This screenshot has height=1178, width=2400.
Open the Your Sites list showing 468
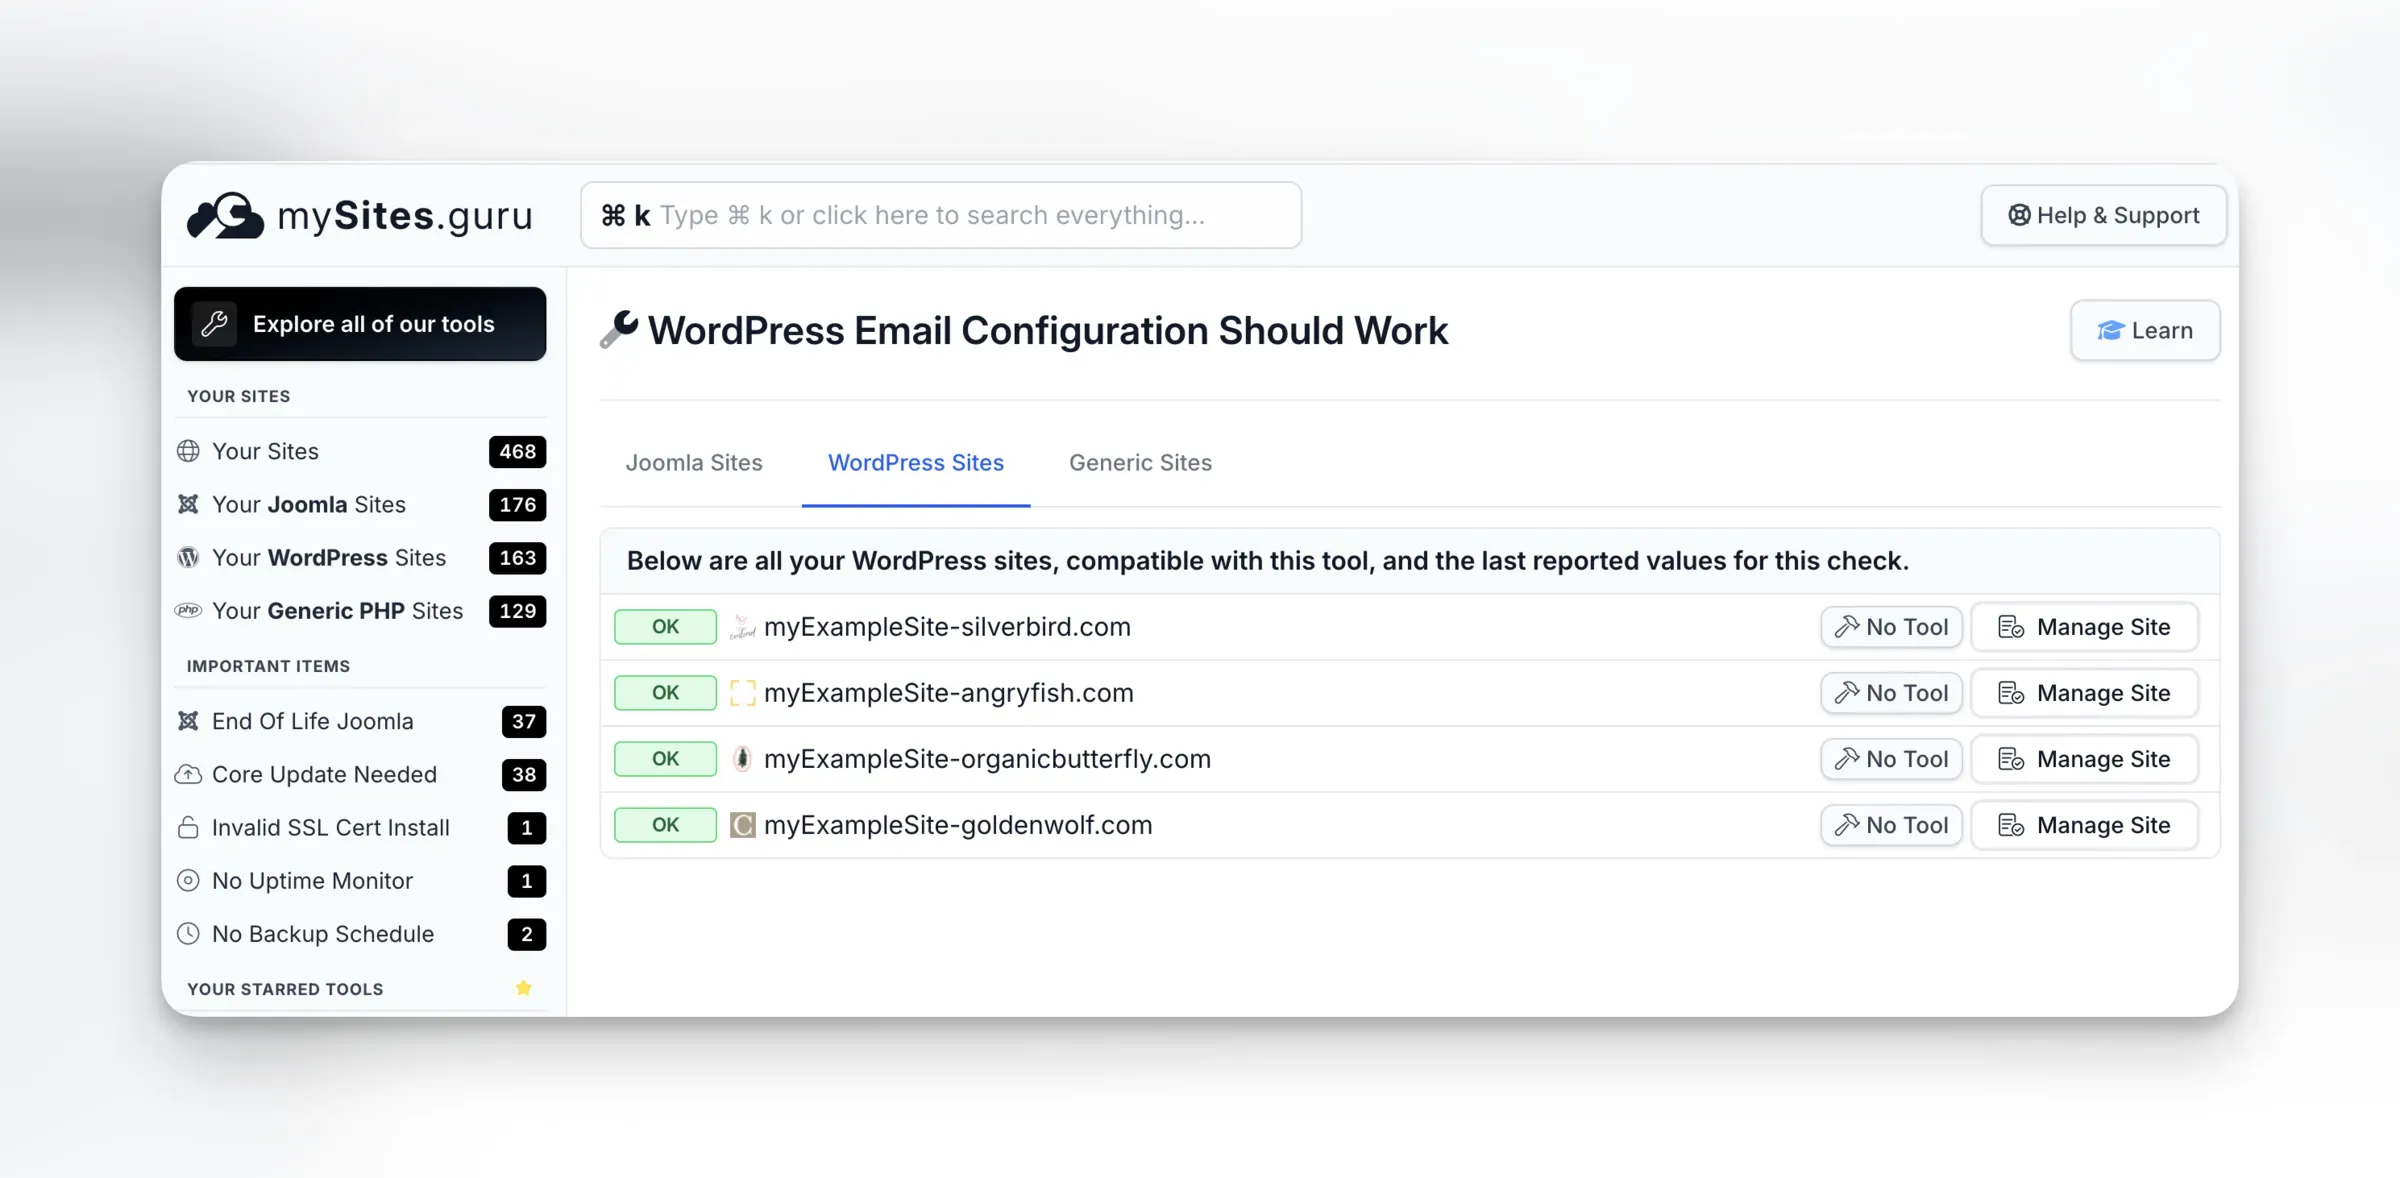pos(264,451)
